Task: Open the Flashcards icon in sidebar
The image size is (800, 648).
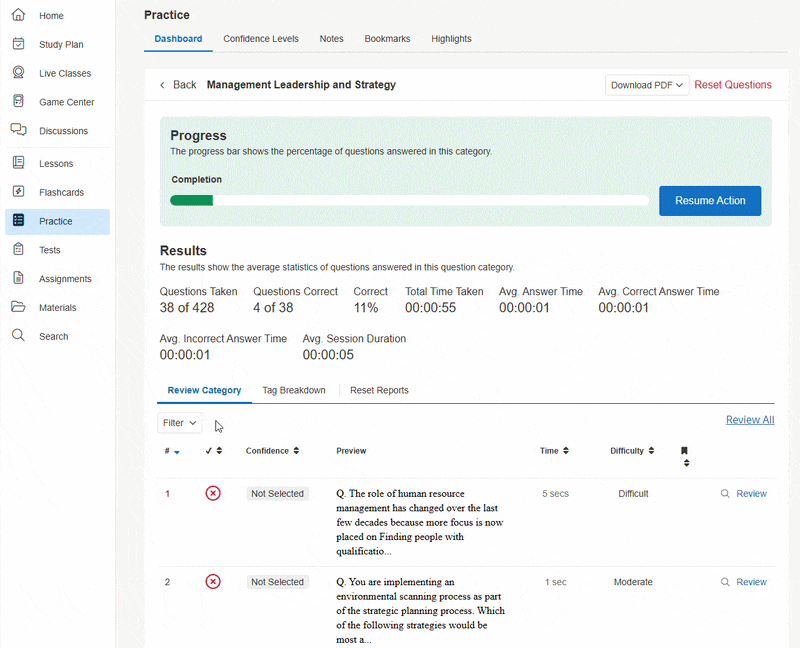Action: click(18, 192)
